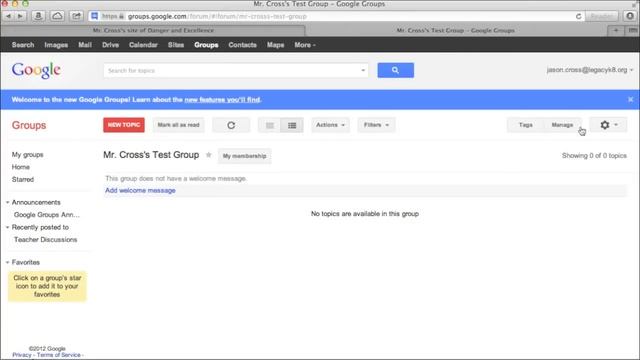This screenshot has height=360, width=640.
Task: Click the Mark all as read button
Action: 178,125
